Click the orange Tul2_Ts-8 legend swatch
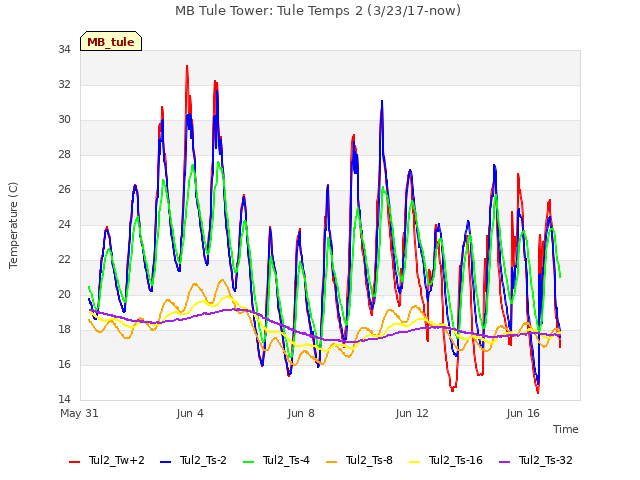The image size is (640, 480). coord(331,462)
